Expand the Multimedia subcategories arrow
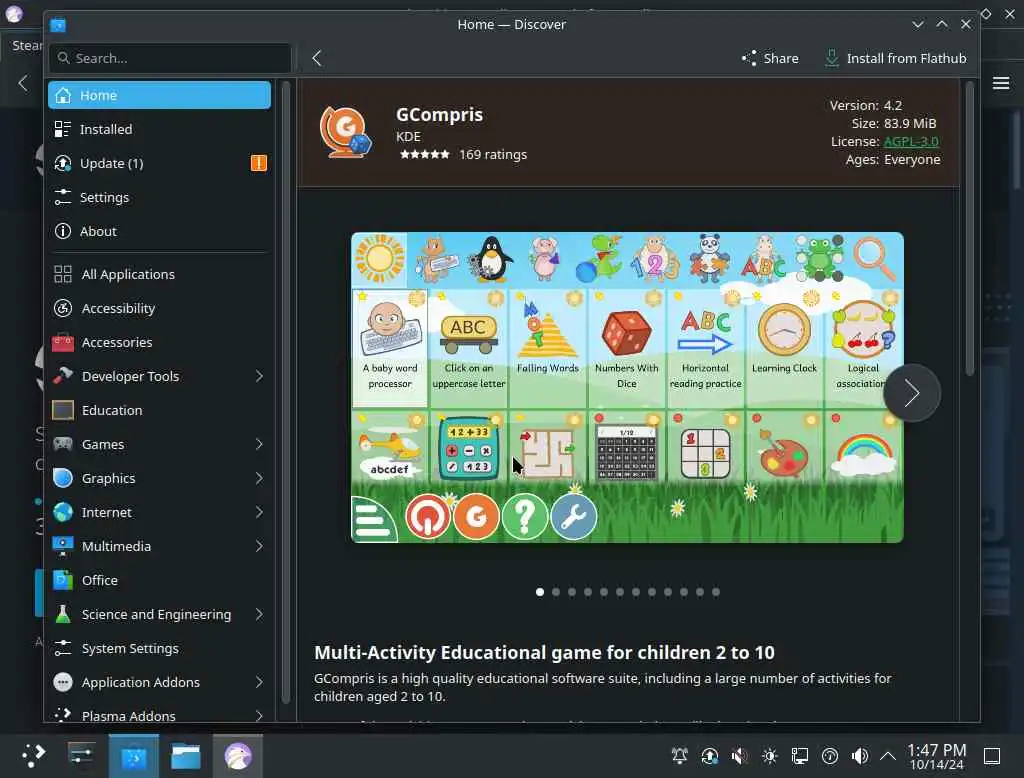 click(x=259, y=546)
